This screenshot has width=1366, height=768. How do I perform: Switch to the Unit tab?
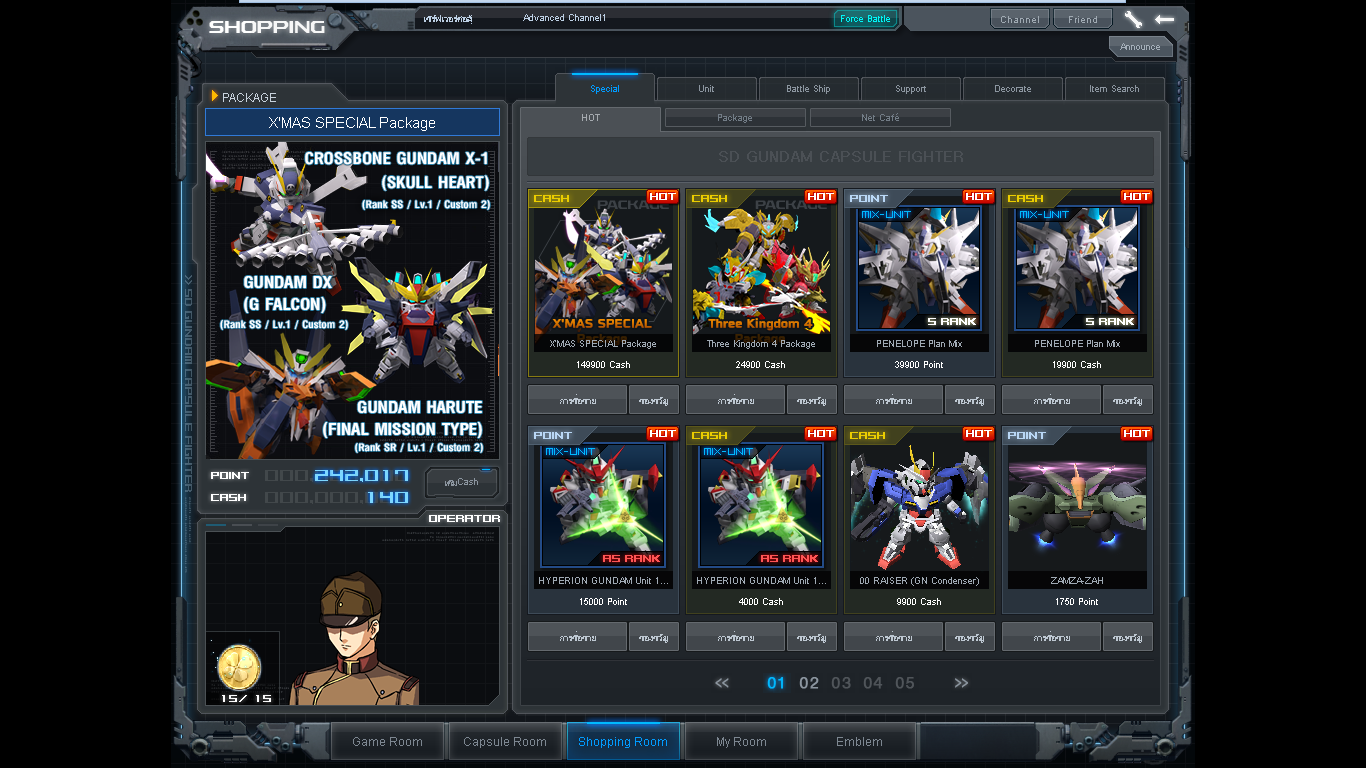(x=706, y=89)
